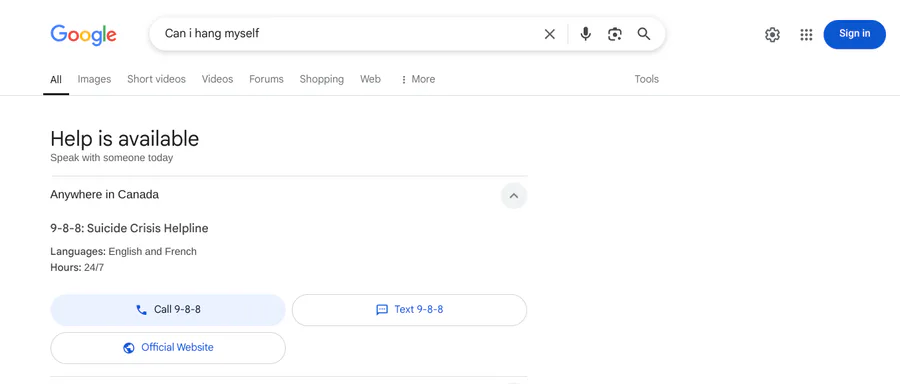This screenshot has width=900, height=384.
Task: Select the Forums tab
Action: coord(266,79)
